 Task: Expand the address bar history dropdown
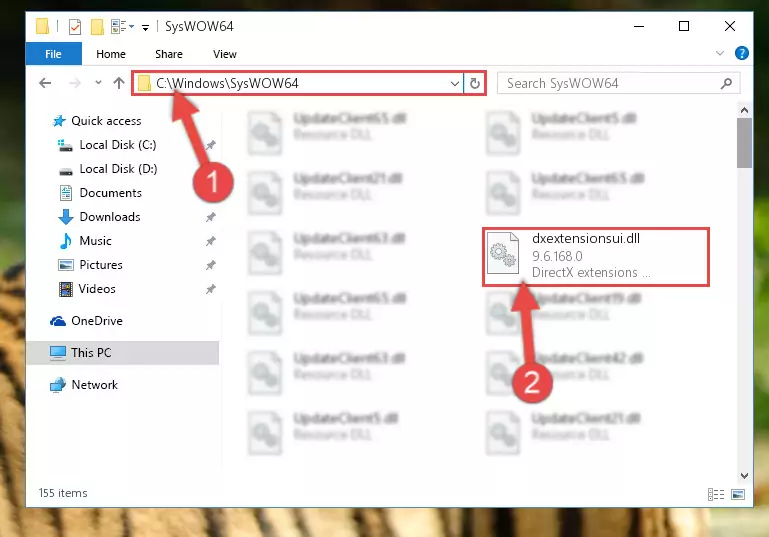pyautogui.click(x=455, y=83)
